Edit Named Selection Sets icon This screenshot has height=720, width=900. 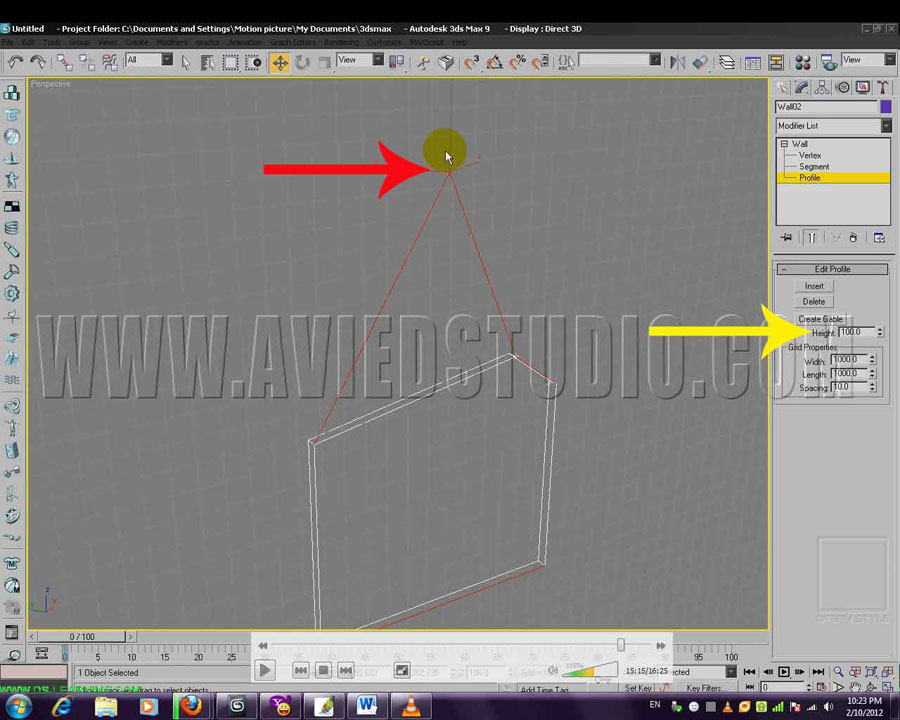pos(565,62)
